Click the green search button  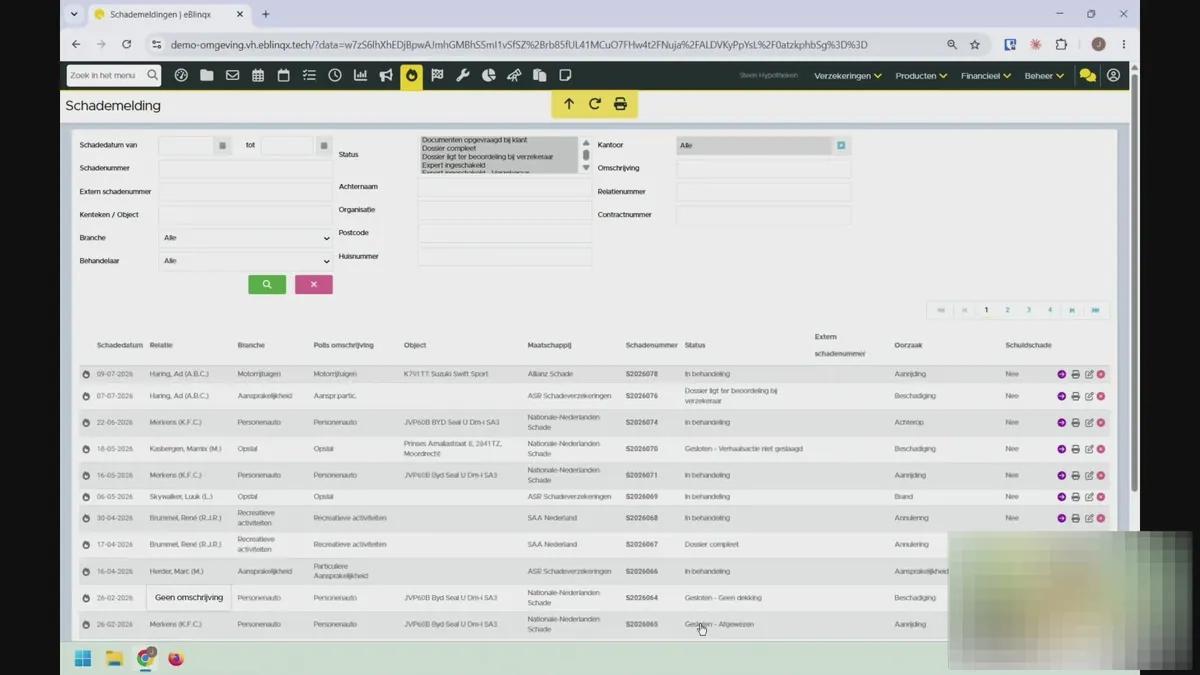pos(267,284)
